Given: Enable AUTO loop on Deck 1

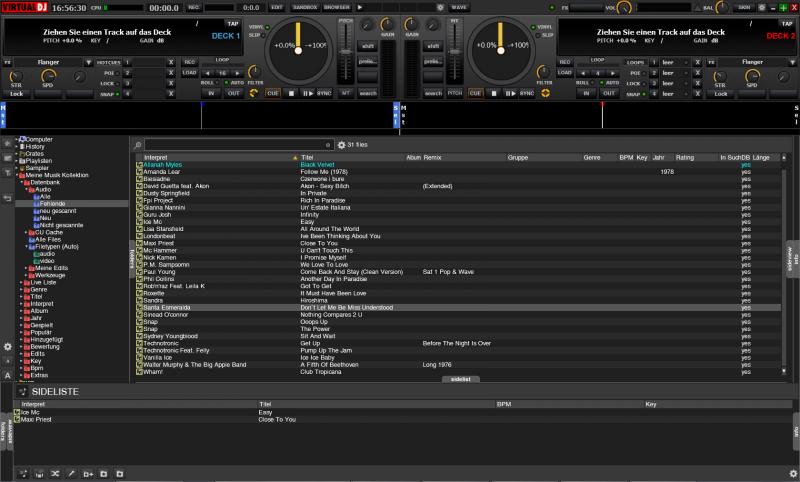Looking at the screenshot, I should 234,83.
